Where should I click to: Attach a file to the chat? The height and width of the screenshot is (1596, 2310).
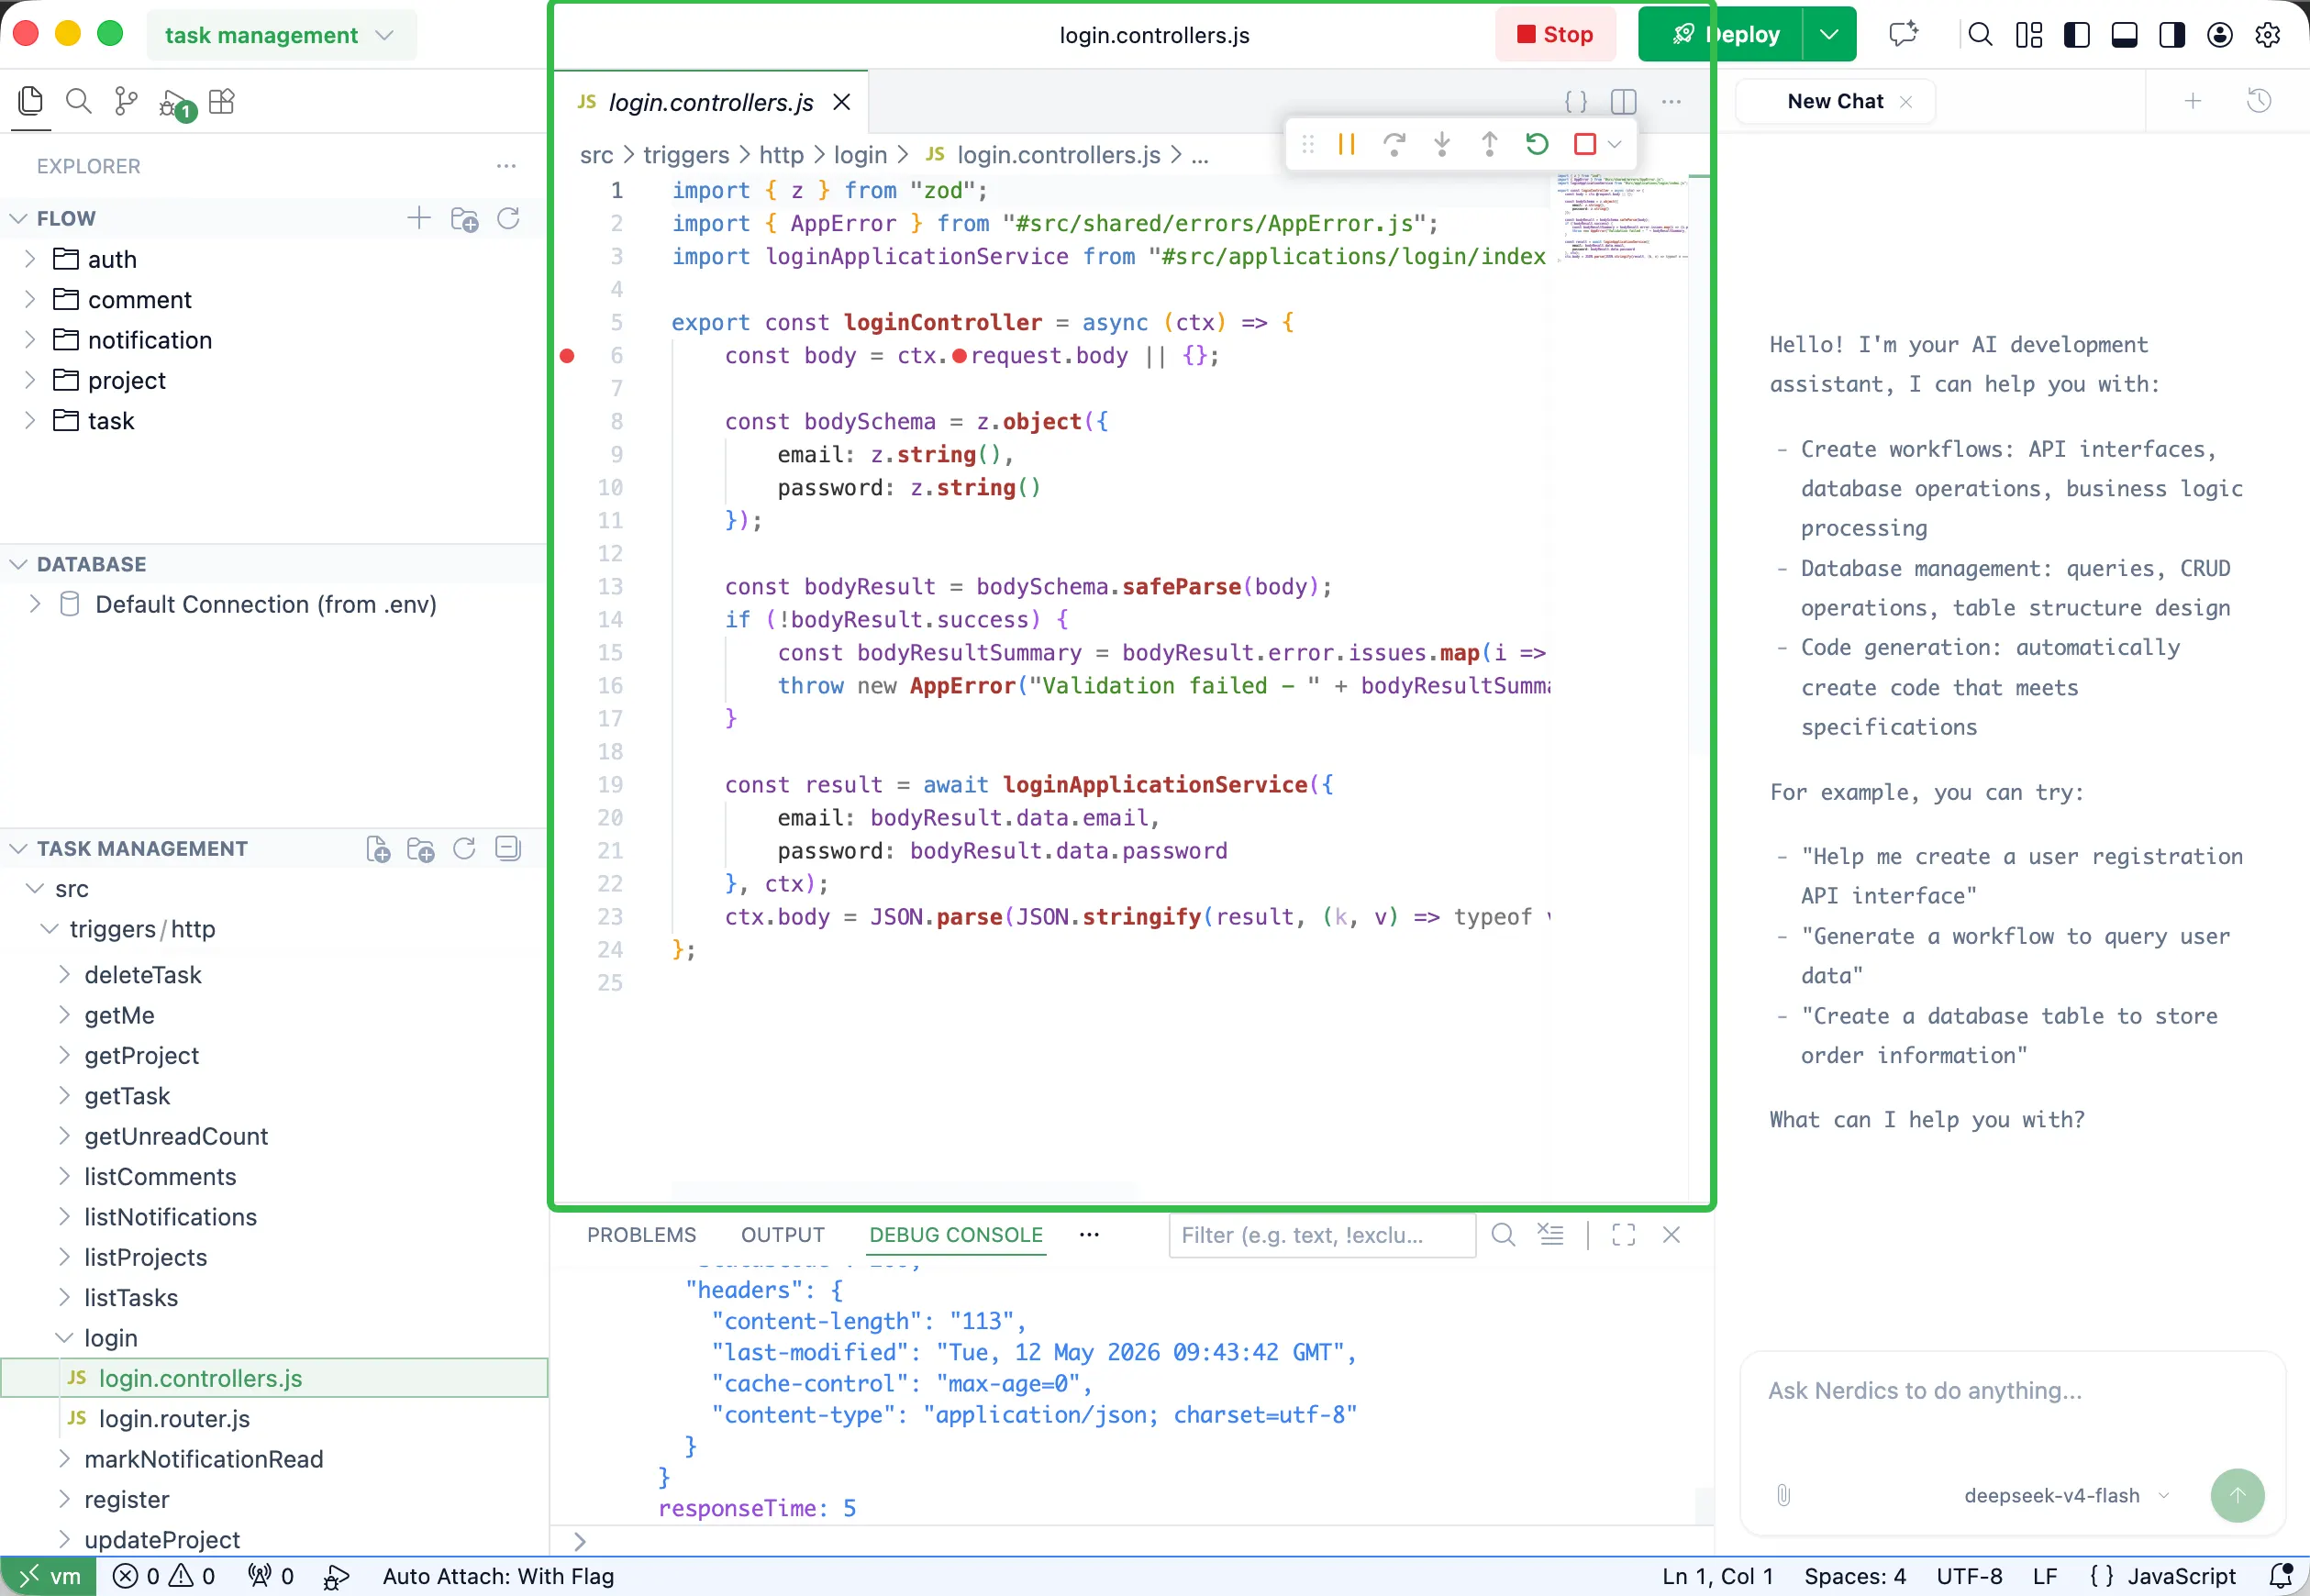[x=1783, y=1495]
